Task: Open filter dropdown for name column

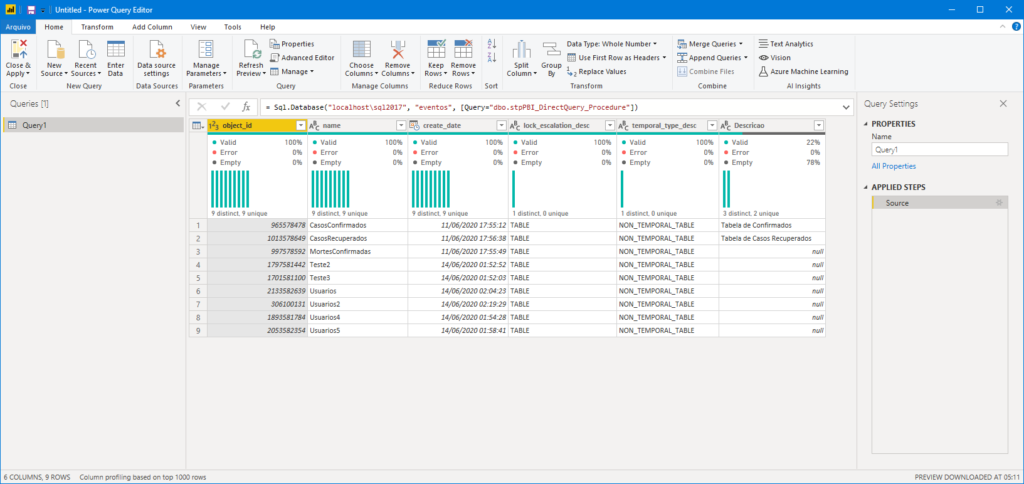Action: (401, 125)
